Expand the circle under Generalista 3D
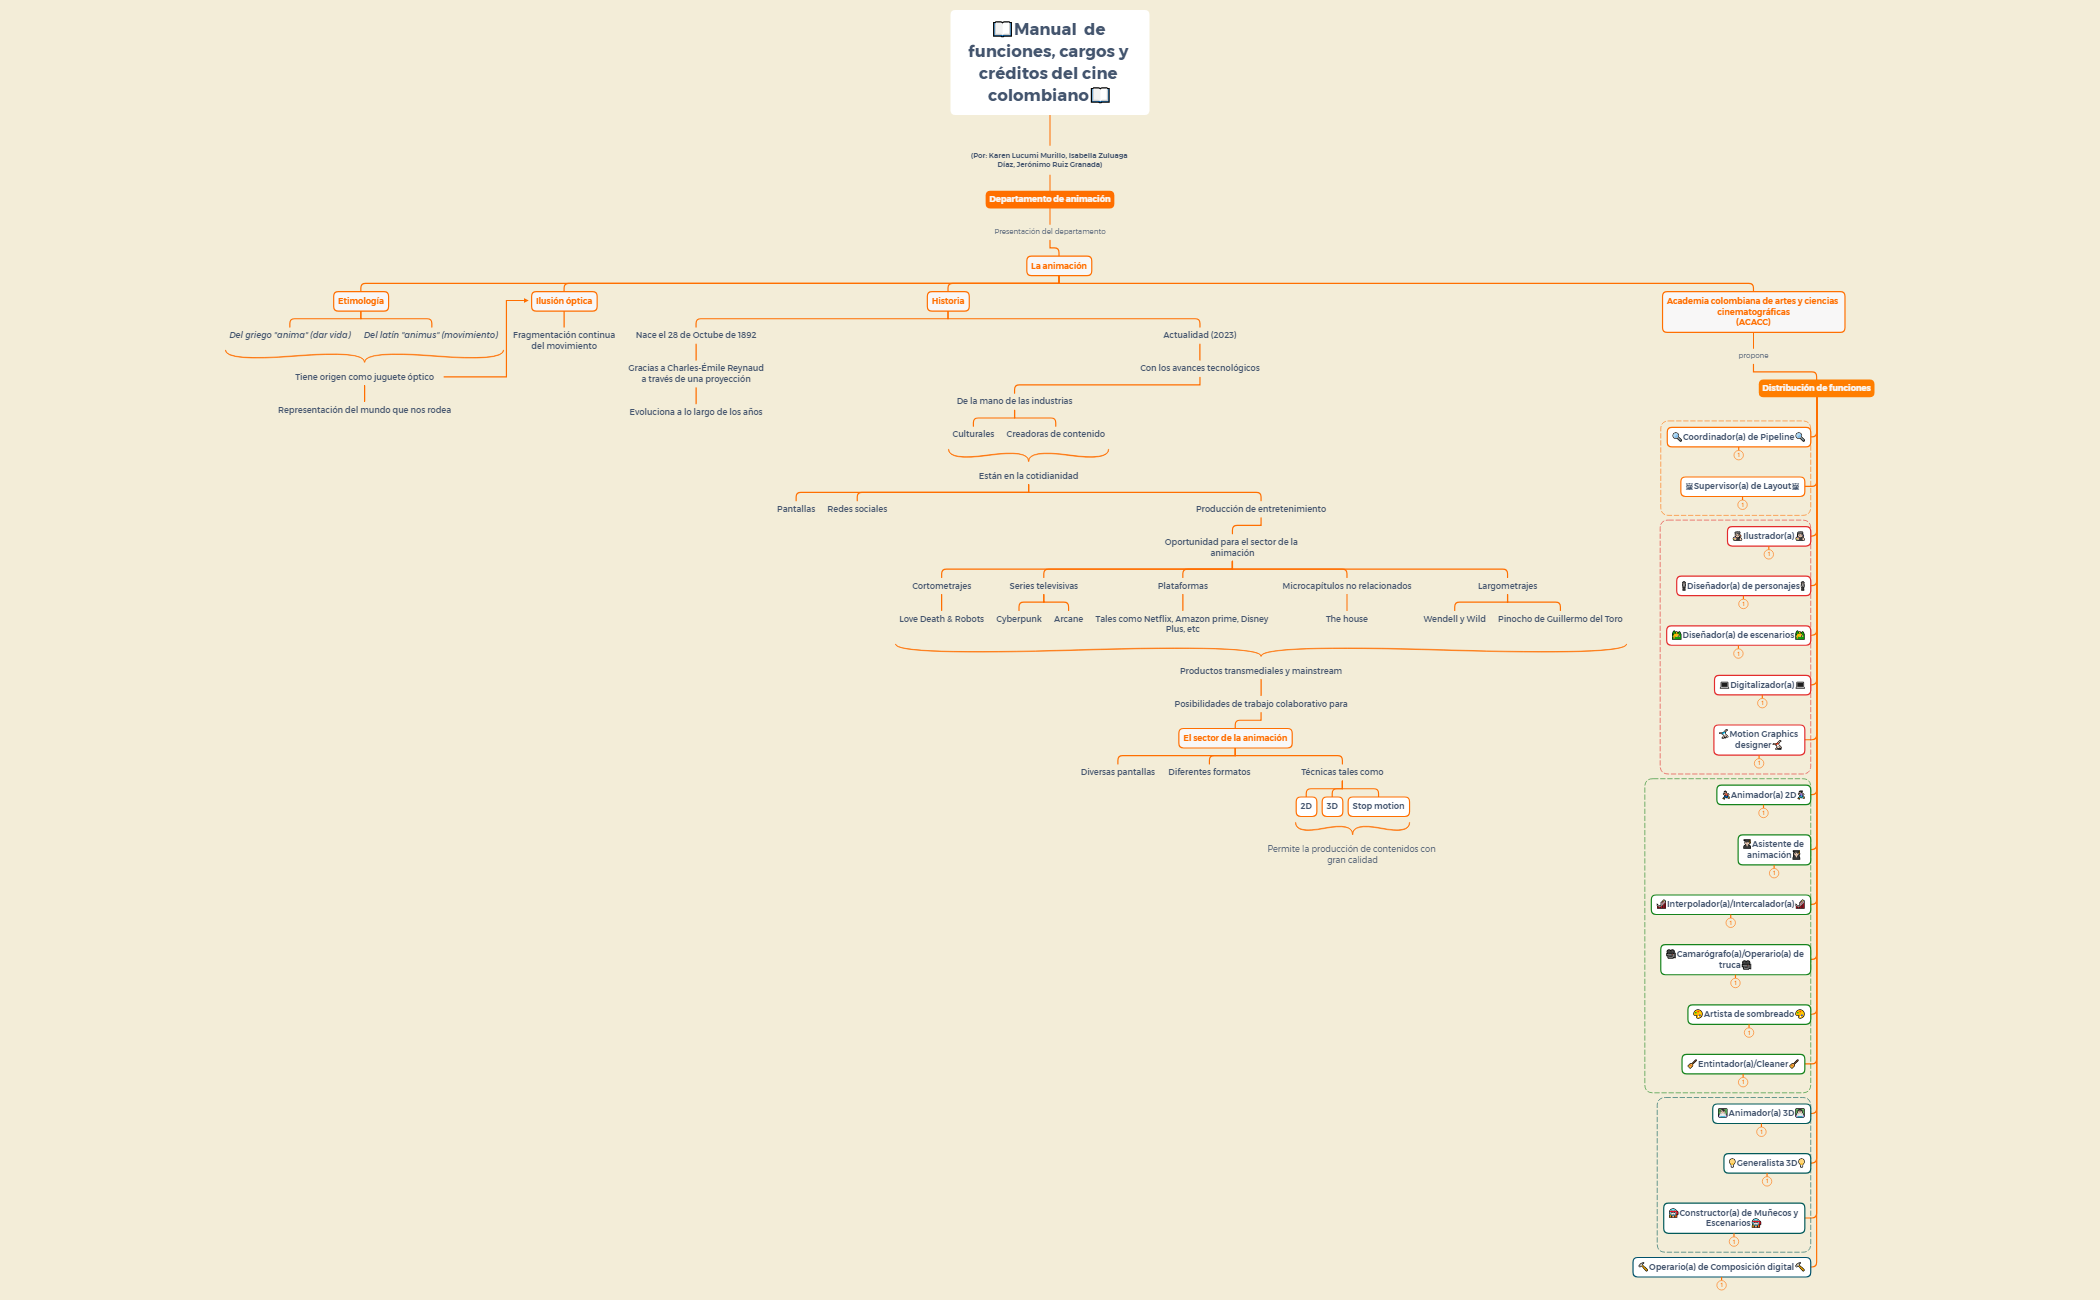This screenshot has width=2100, height=1300. [1766, 1181]
